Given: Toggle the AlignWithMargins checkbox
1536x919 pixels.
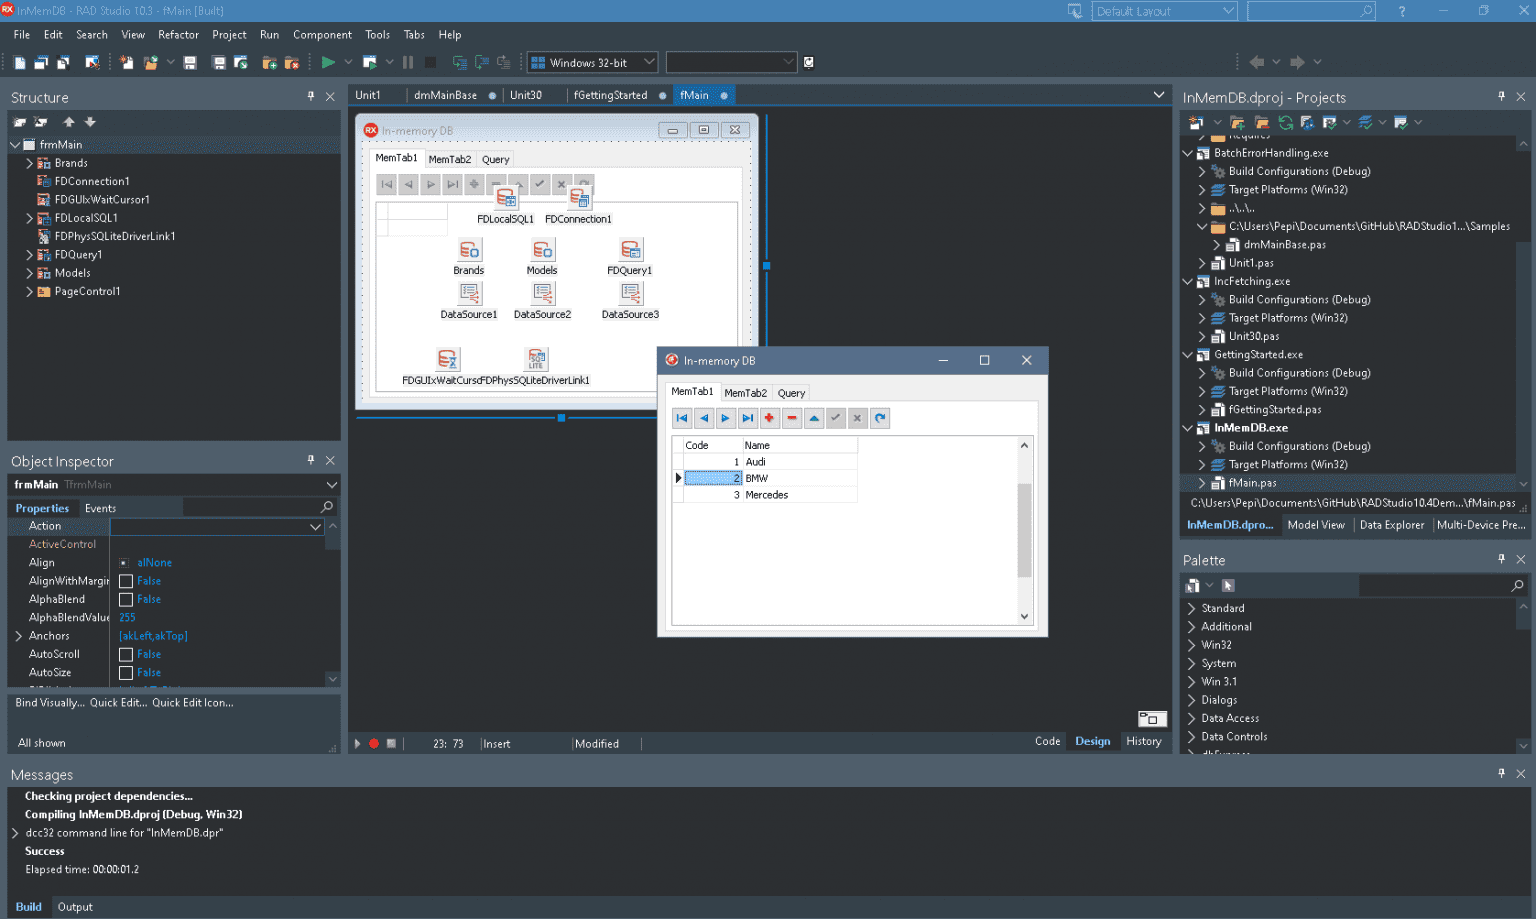Looking at the screenshot, I should 126,581.
